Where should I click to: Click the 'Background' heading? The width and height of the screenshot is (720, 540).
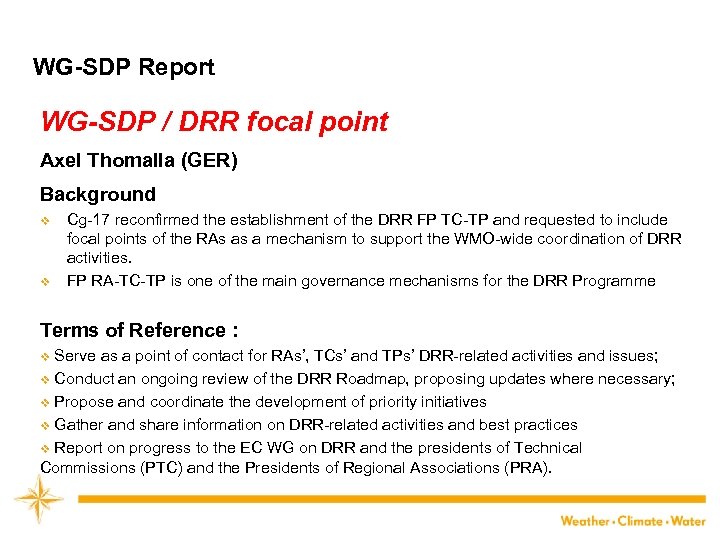point(98,195)
